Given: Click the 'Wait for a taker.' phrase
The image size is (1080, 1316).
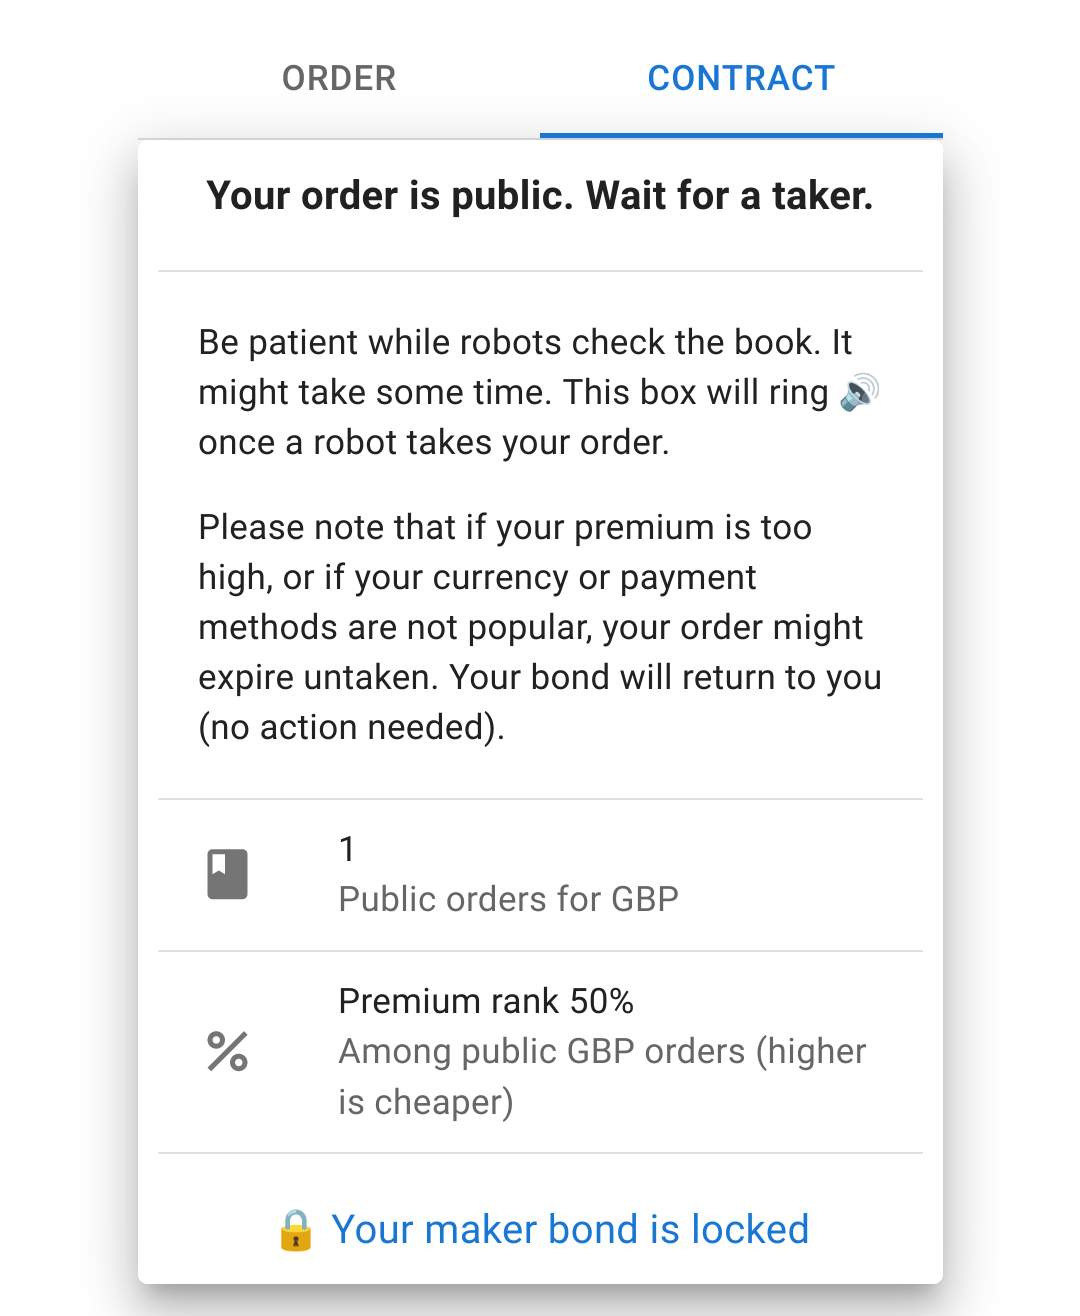Looking at the screenshot, I should 729,196.
